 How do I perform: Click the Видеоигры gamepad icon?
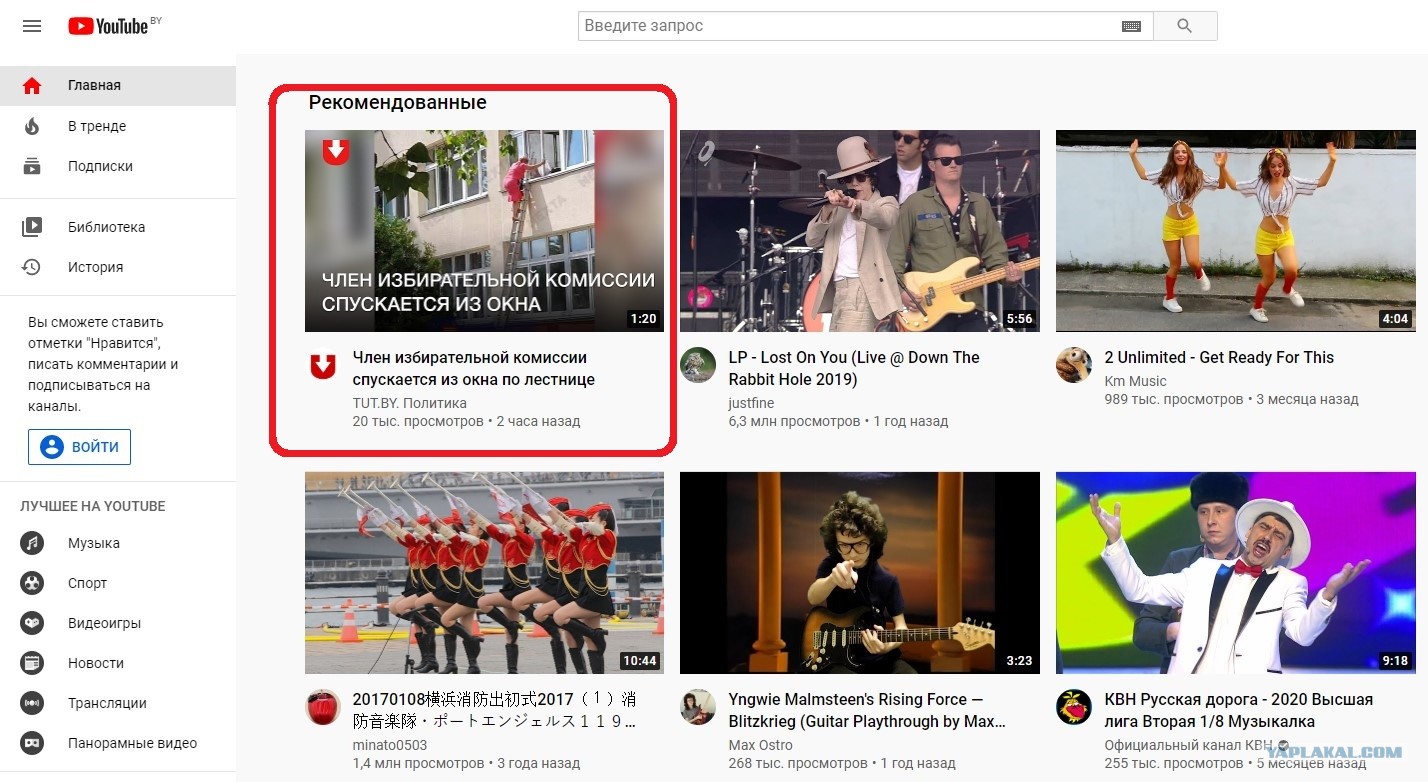pos(32,623)
